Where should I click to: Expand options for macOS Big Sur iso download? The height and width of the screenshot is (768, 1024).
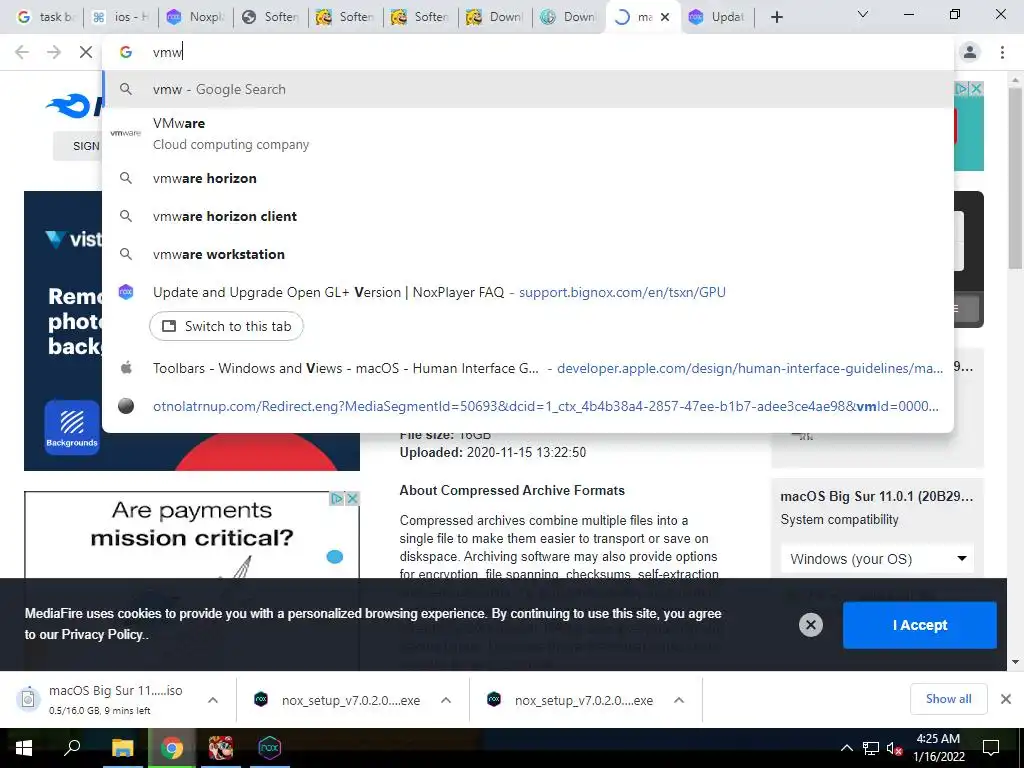(x=212, y=700)
